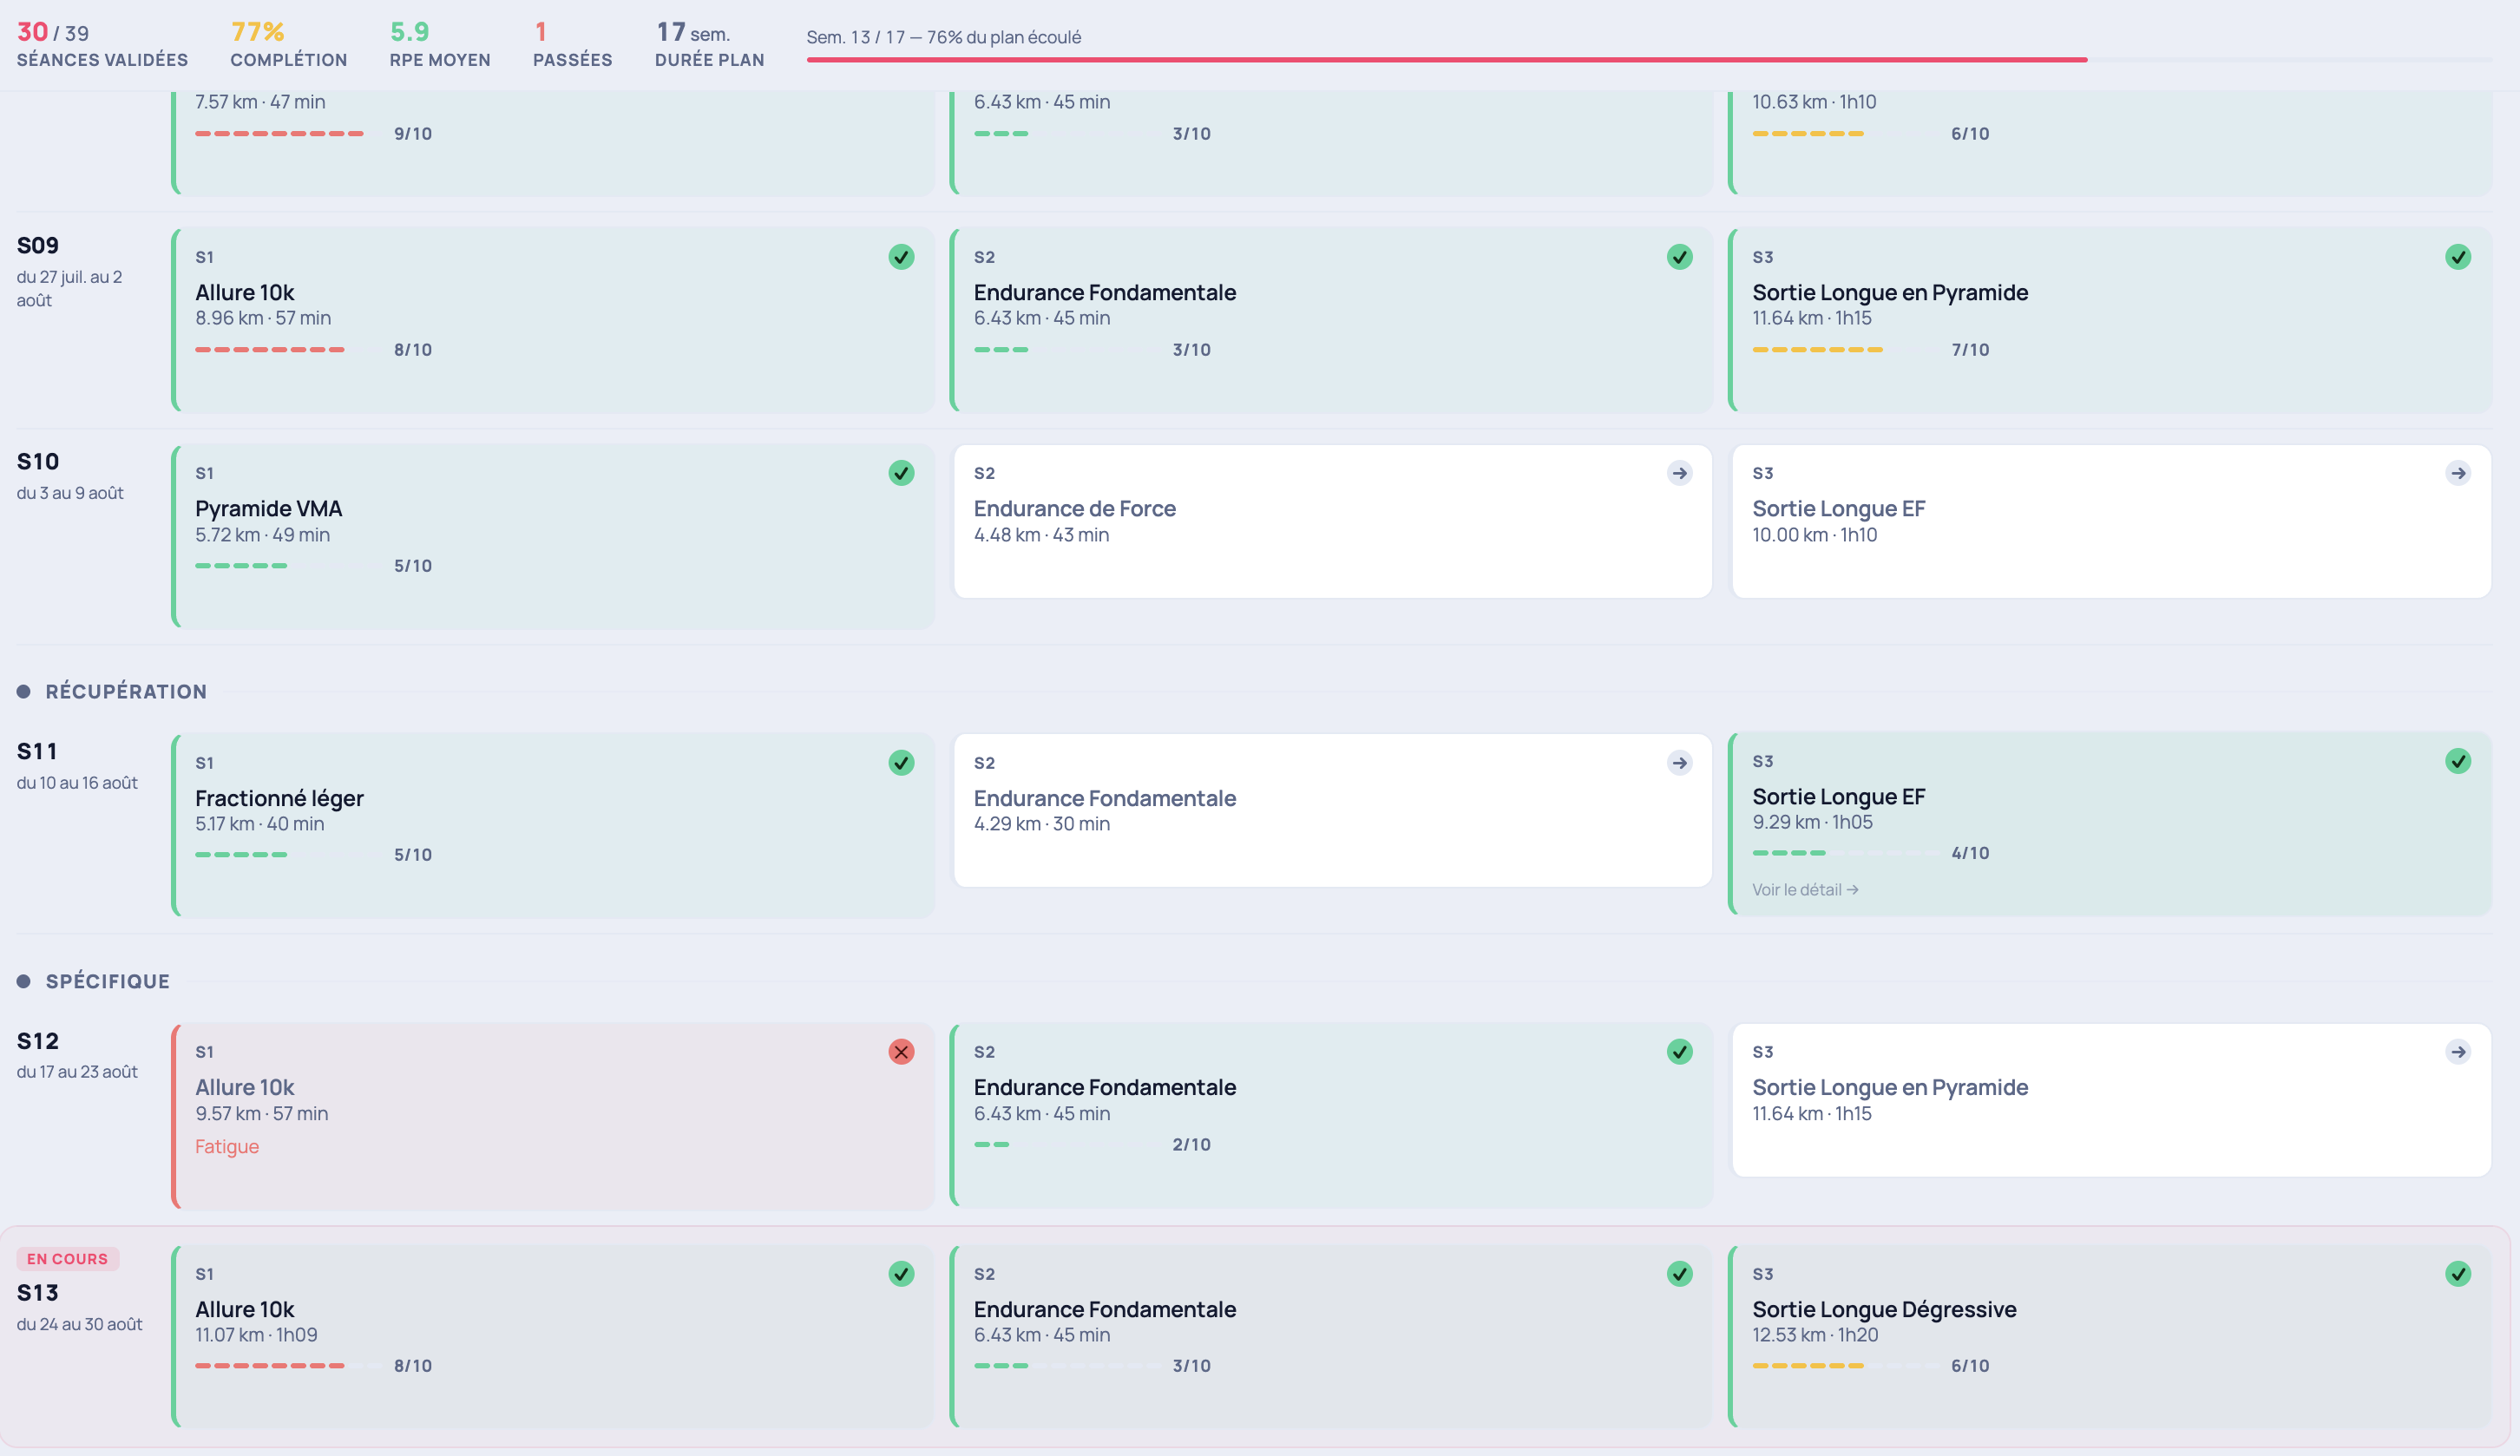The height and width of the screenshot is (1456, 2520).
Task: Click red cross icon on S12 Allure 10k
Action: [901, 1052]
